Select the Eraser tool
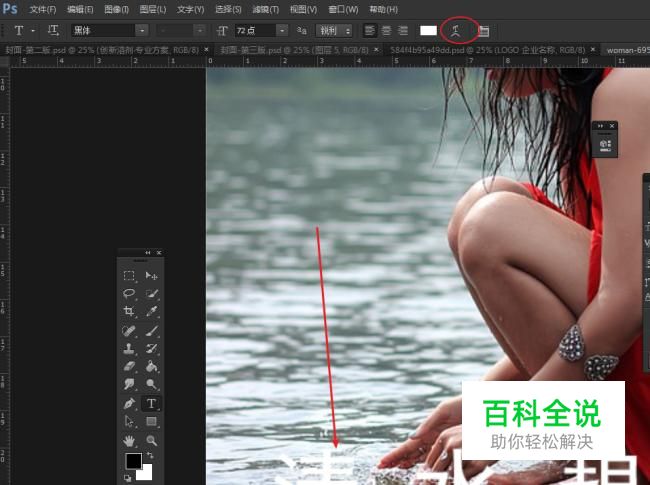 [129, 366]
